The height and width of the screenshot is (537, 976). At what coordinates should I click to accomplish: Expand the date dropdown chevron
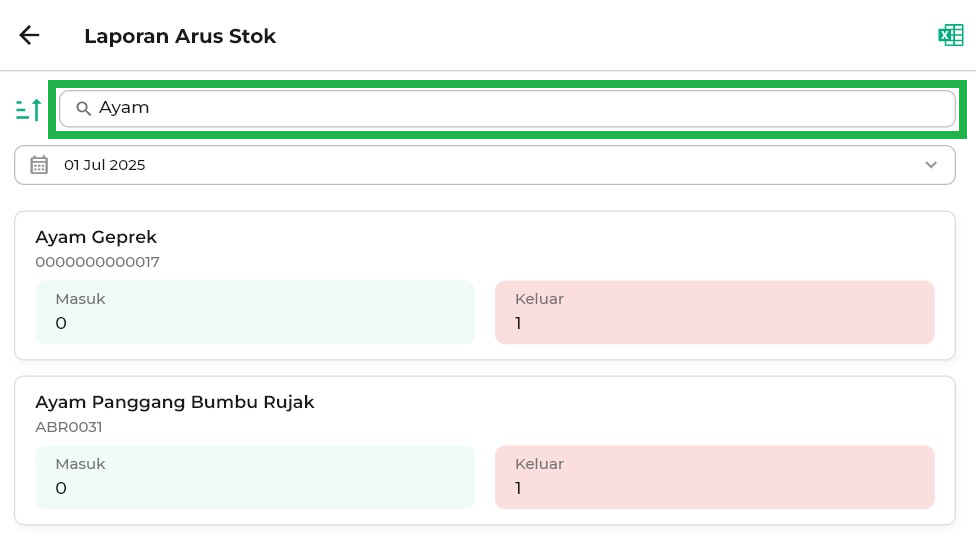pos(931,165)
